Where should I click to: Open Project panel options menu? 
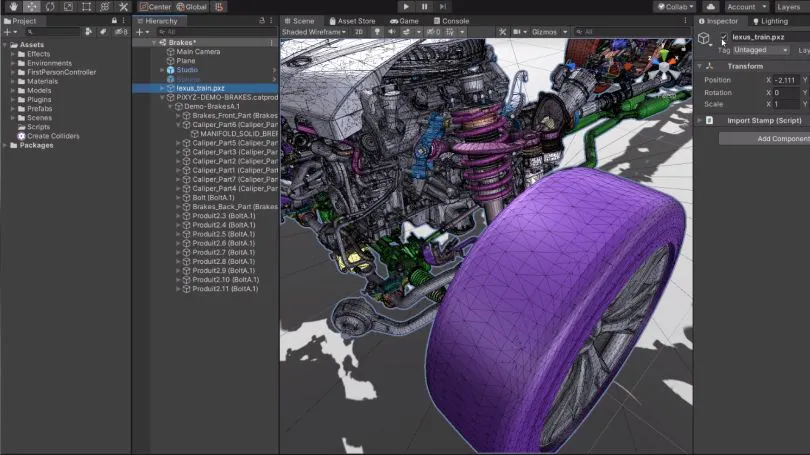tap(124, 21)
